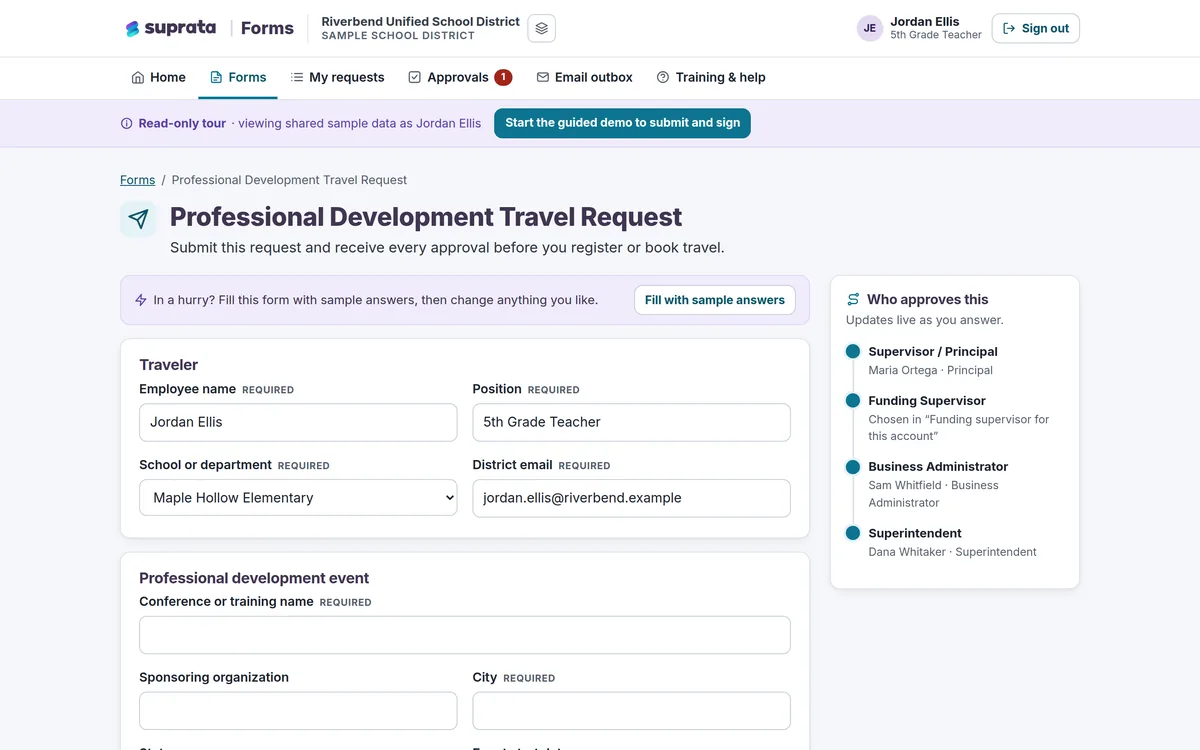Click the Business Administrator step dot

(853, 466)
